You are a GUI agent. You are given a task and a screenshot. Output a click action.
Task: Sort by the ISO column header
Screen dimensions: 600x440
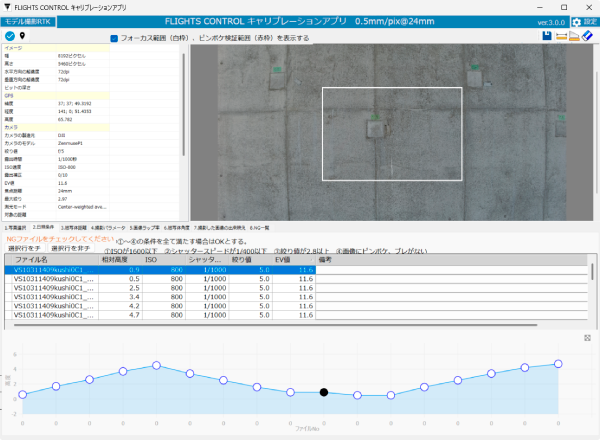151,259
